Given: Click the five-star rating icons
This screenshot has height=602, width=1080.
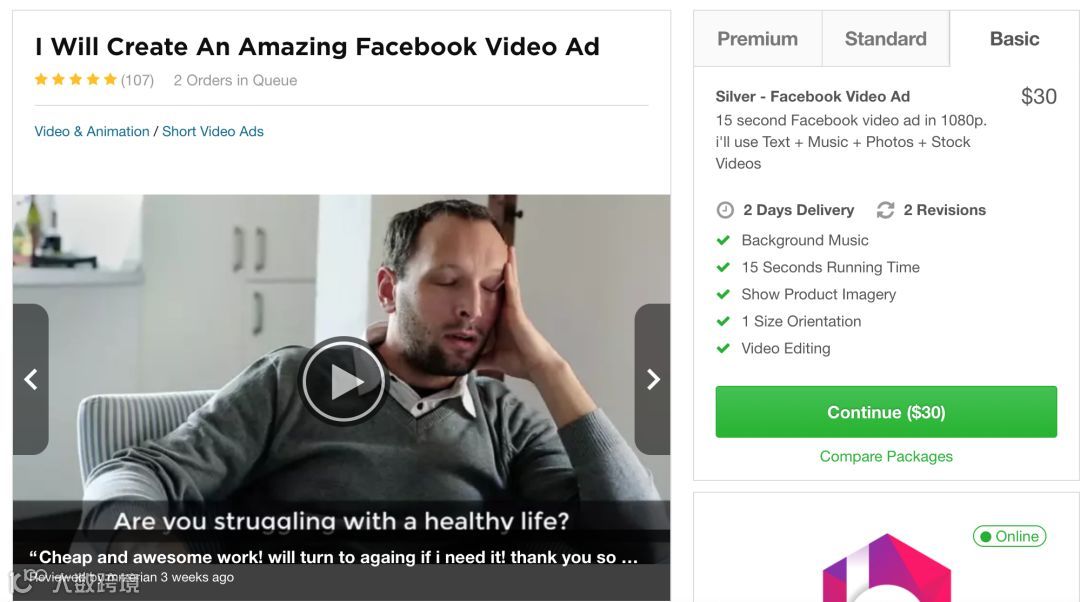Looking at the screenshot, I should point(76,80).
